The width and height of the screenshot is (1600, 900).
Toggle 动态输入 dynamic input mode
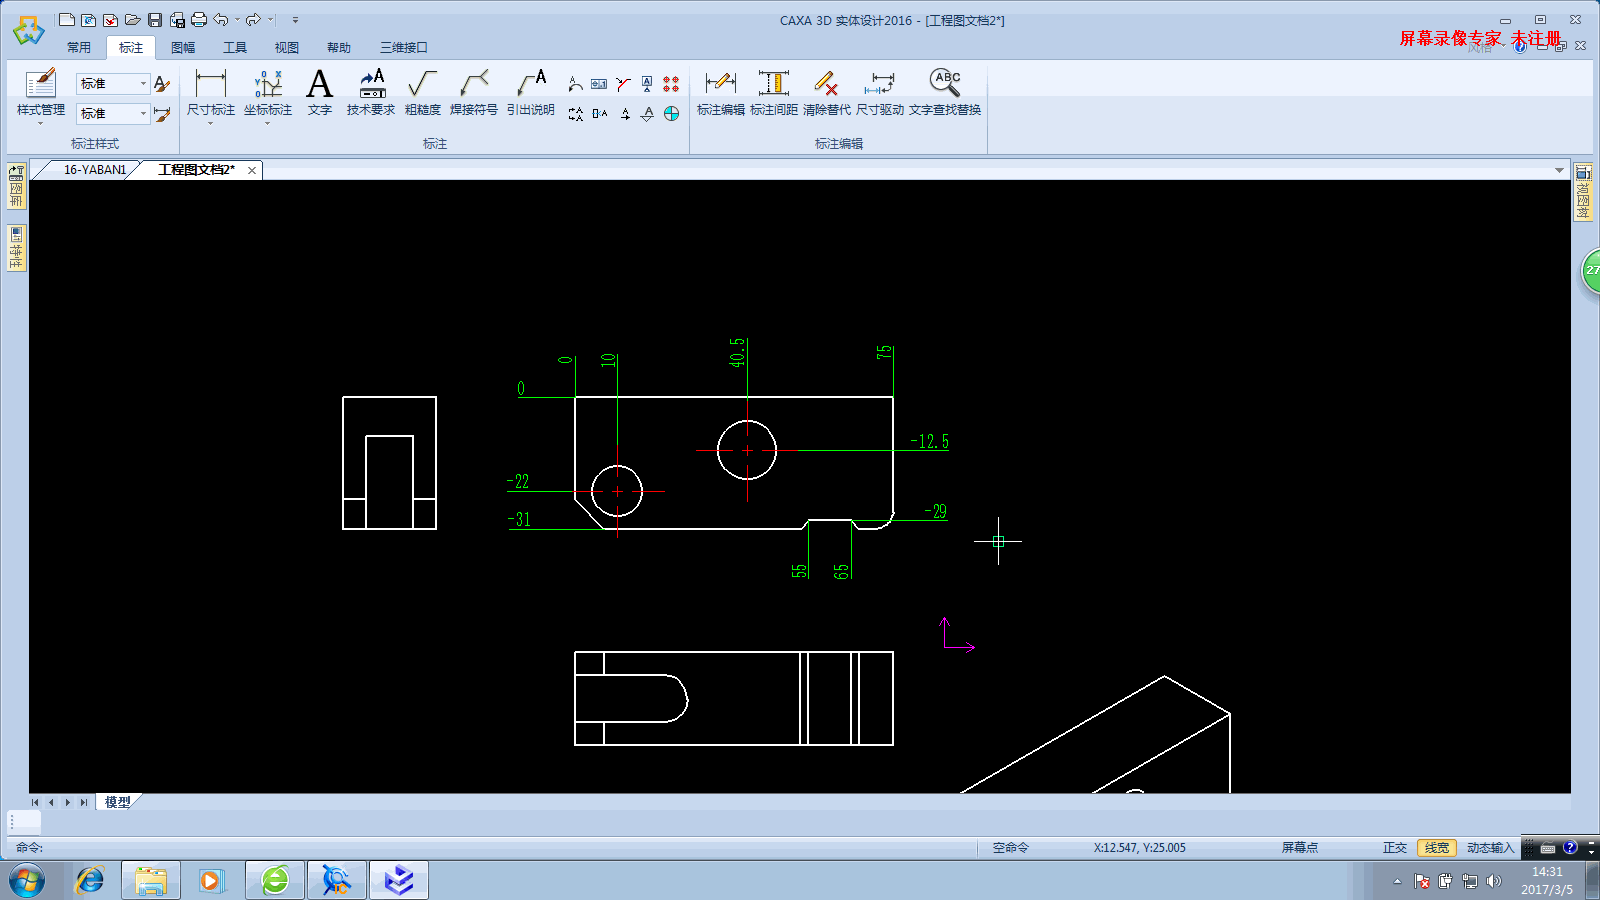(x=1490, y=848)
